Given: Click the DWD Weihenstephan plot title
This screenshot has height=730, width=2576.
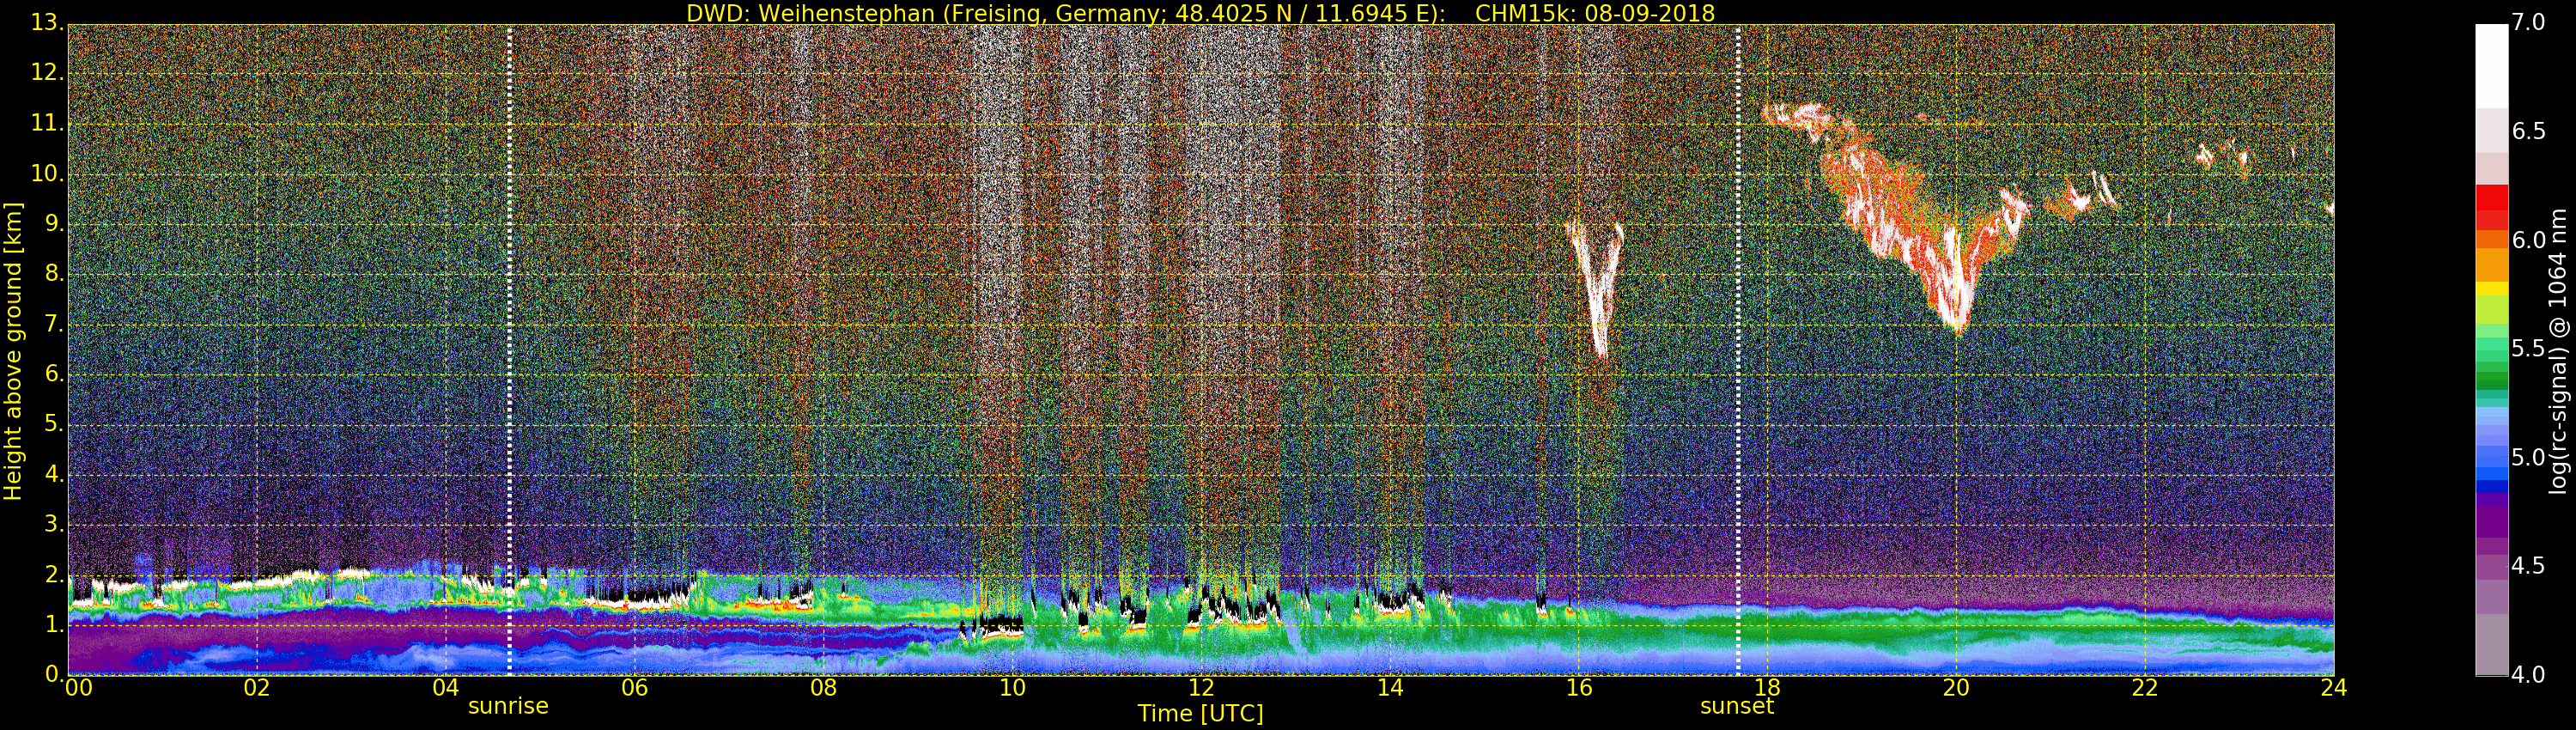Looking at the screenshot, I should pos(1200,13).
